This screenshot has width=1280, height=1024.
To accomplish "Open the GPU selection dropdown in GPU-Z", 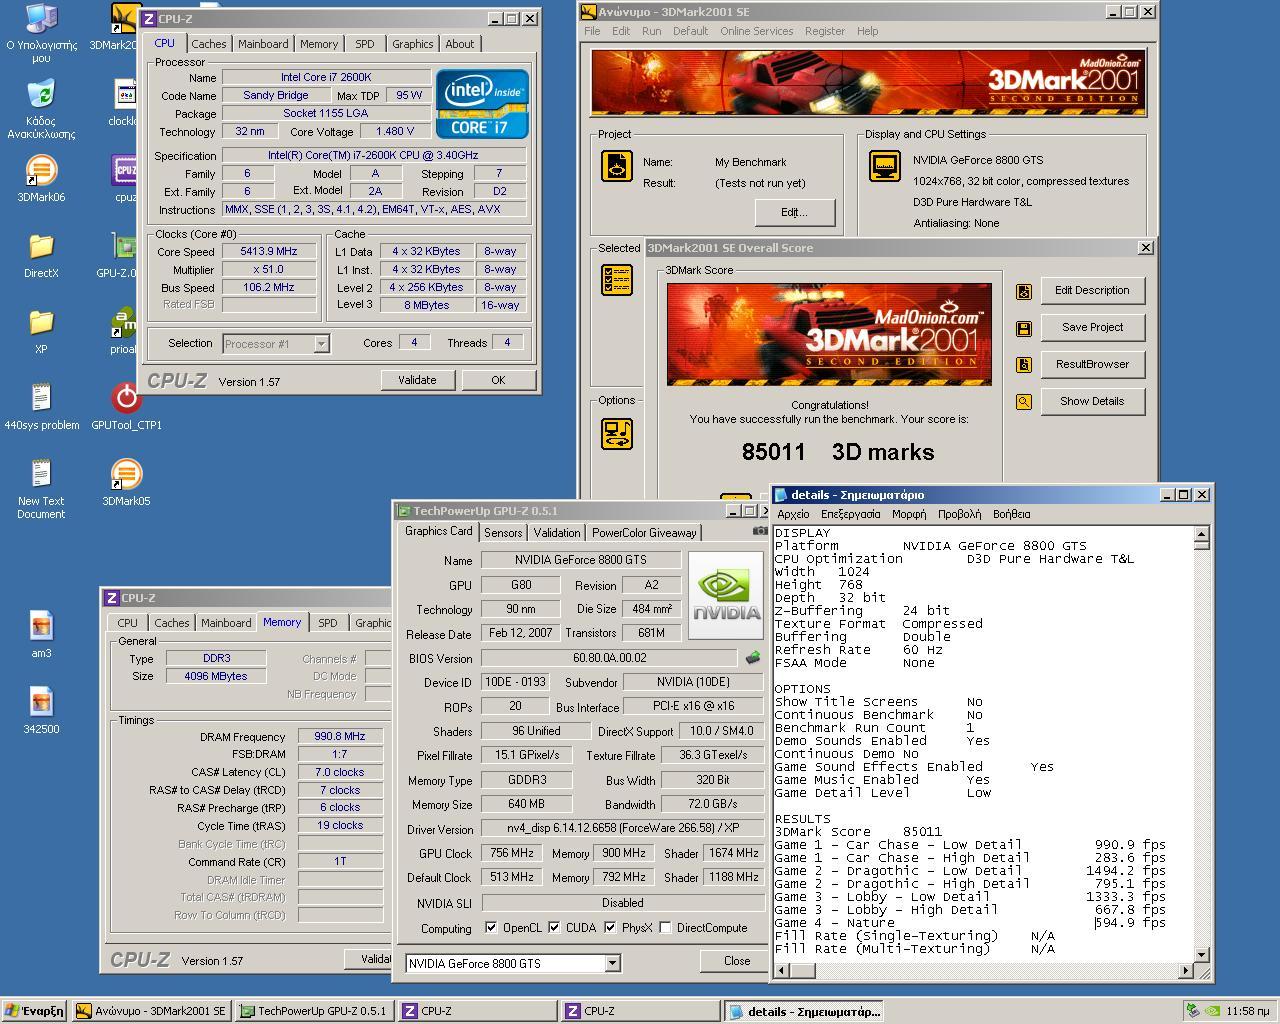I will point(612,964).
